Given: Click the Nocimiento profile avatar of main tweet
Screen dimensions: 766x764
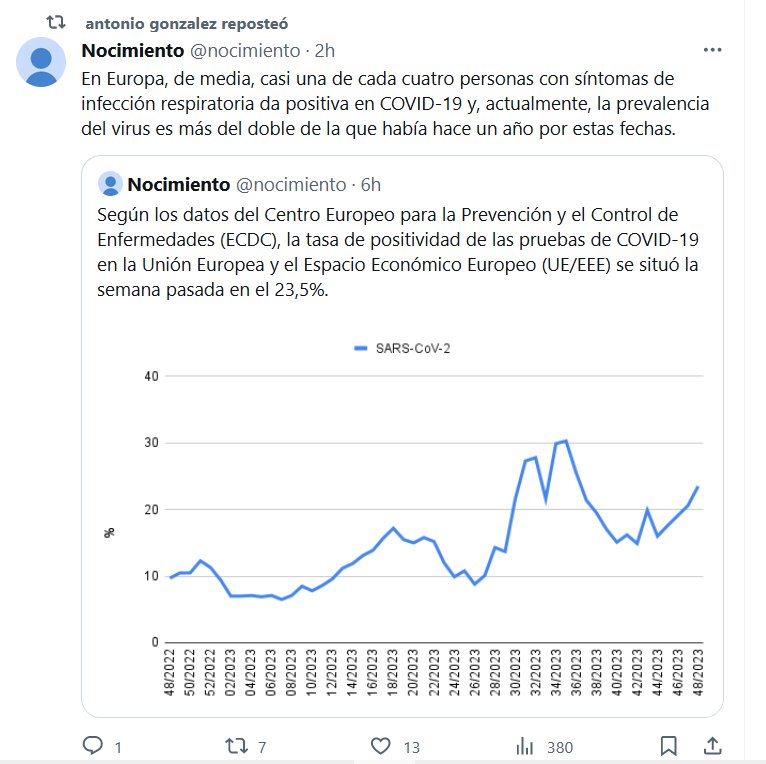Looking at the screenshot, I should (x=42, y=63).
